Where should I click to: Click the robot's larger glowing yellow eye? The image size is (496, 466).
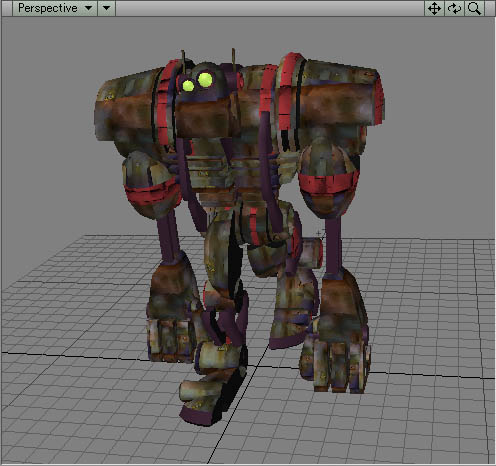click(205, 80)
